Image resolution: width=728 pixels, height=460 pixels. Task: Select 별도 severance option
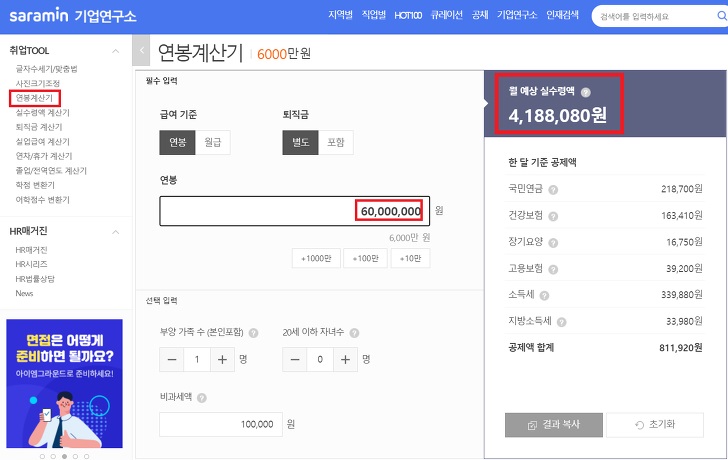coord(300,143)
